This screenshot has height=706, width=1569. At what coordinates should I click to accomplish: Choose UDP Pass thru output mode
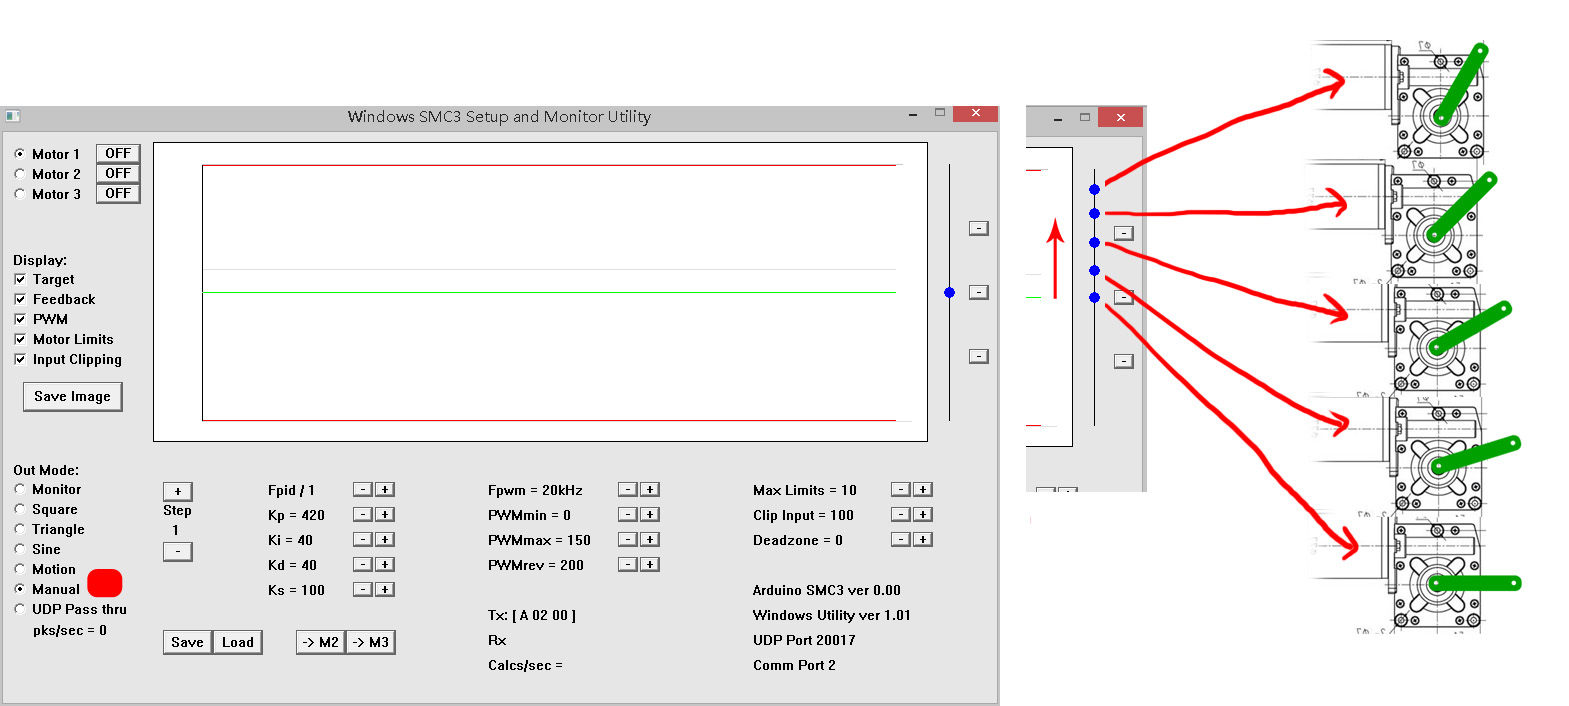(20, 609)
